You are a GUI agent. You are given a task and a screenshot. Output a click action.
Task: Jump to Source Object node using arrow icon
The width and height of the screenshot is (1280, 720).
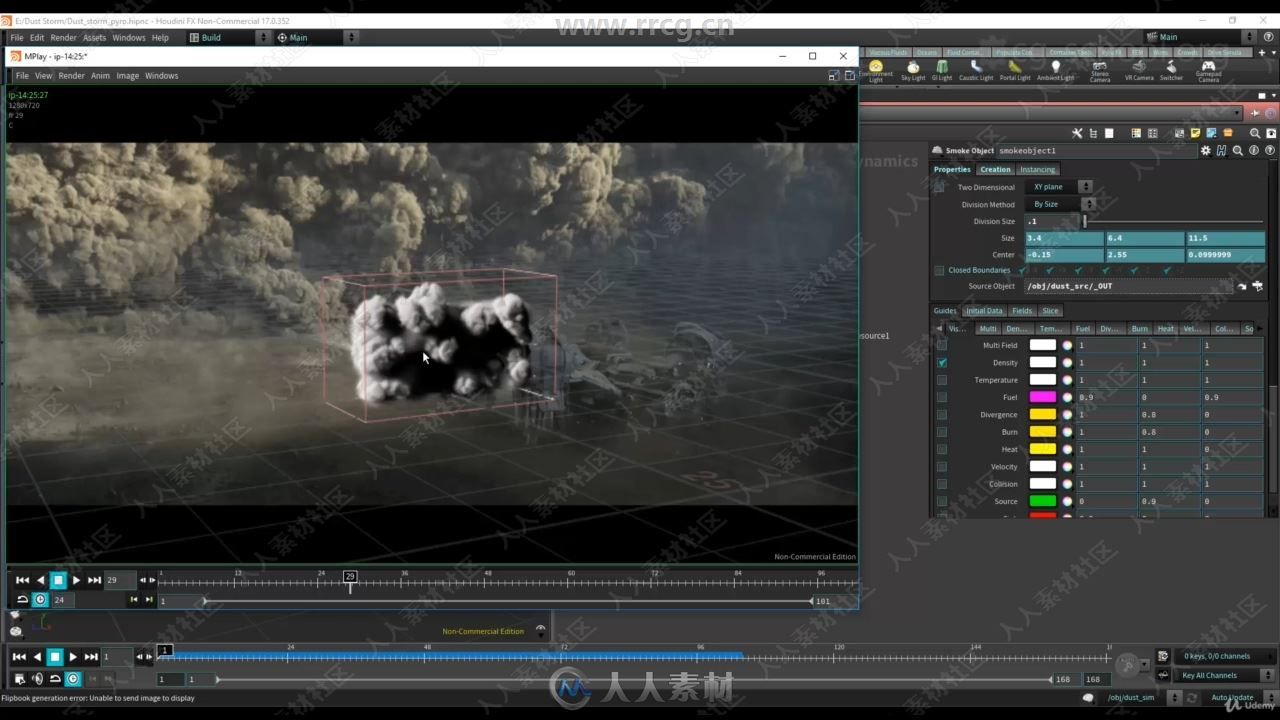tap(1242, 286)
